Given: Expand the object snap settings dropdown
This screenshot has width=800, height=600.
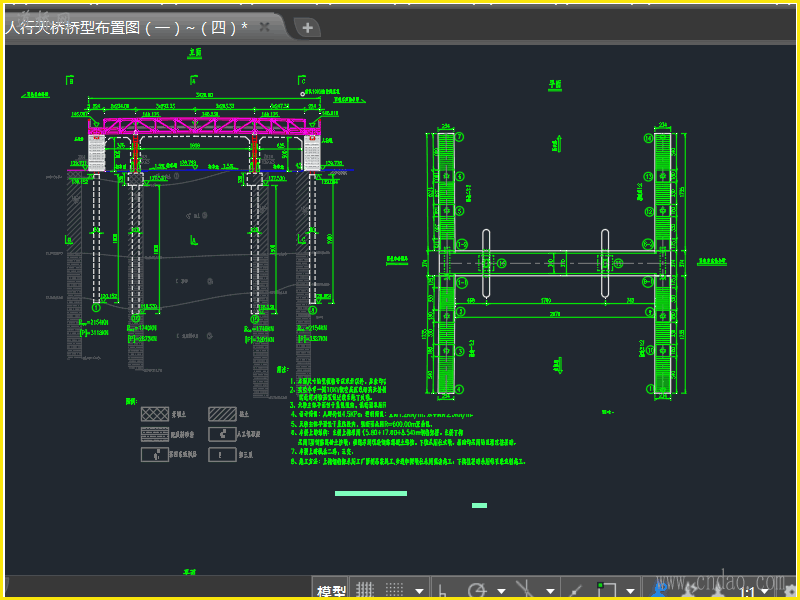Looking at the screenshot, I should 630,591.
